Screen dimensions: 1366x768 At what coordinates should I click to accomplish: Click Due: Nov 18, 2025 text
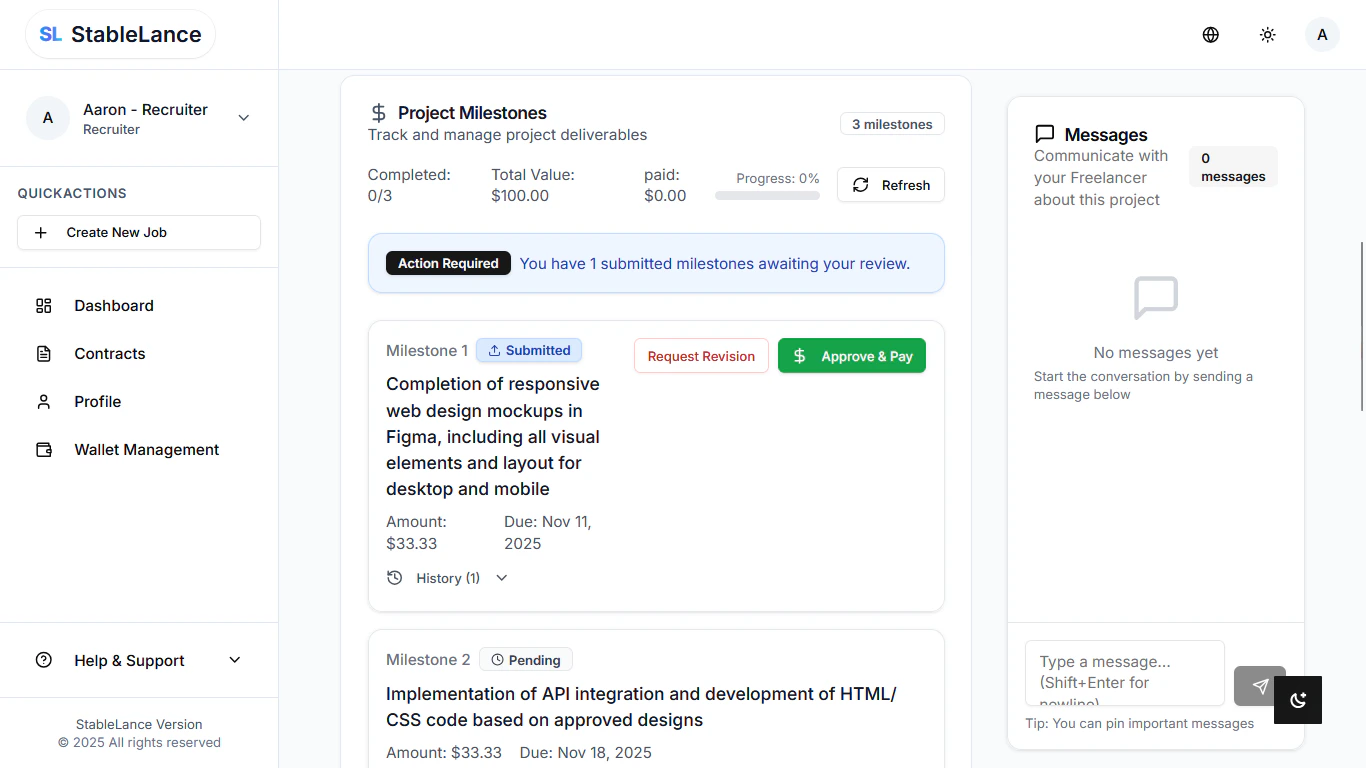point(586,752)
